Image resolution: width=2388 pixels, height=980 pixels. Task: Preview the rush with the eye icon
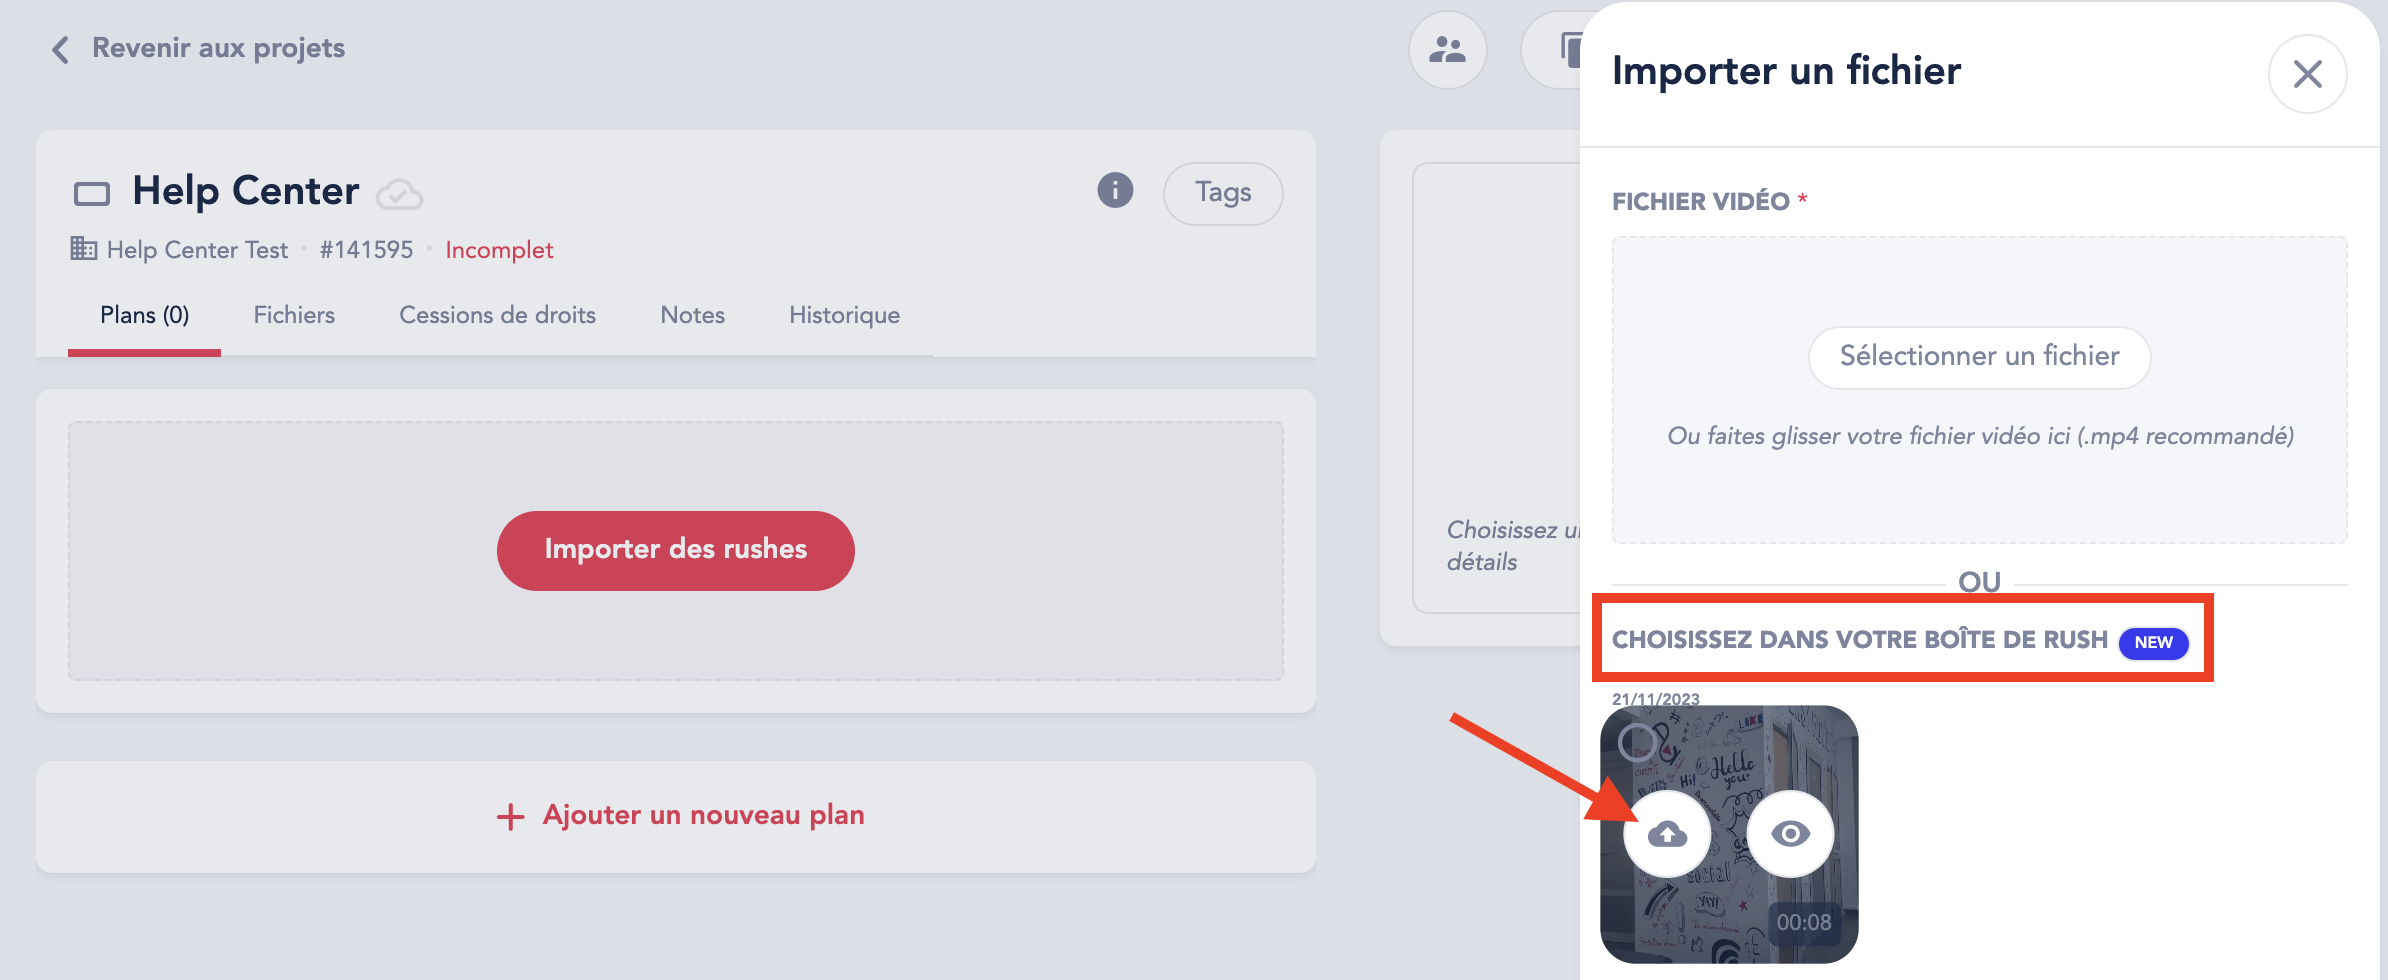1790,833
